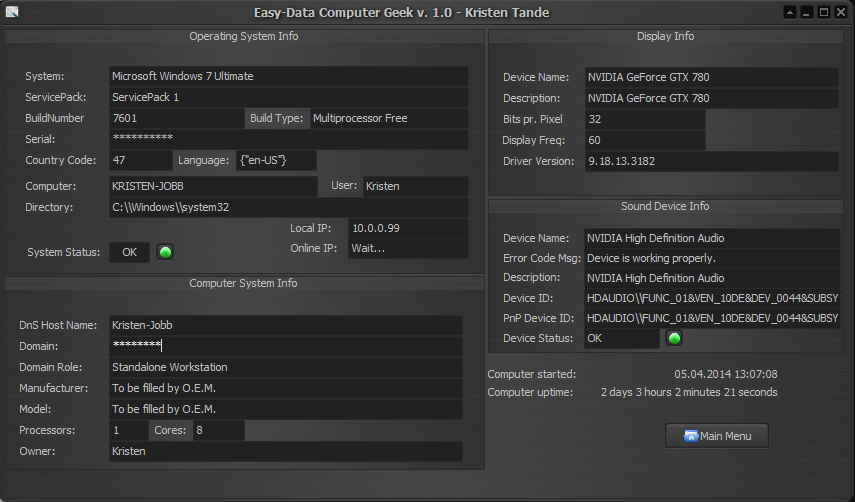Click the Computer System Info header
This screenshot has width=855, height=502.
point(243,283)
